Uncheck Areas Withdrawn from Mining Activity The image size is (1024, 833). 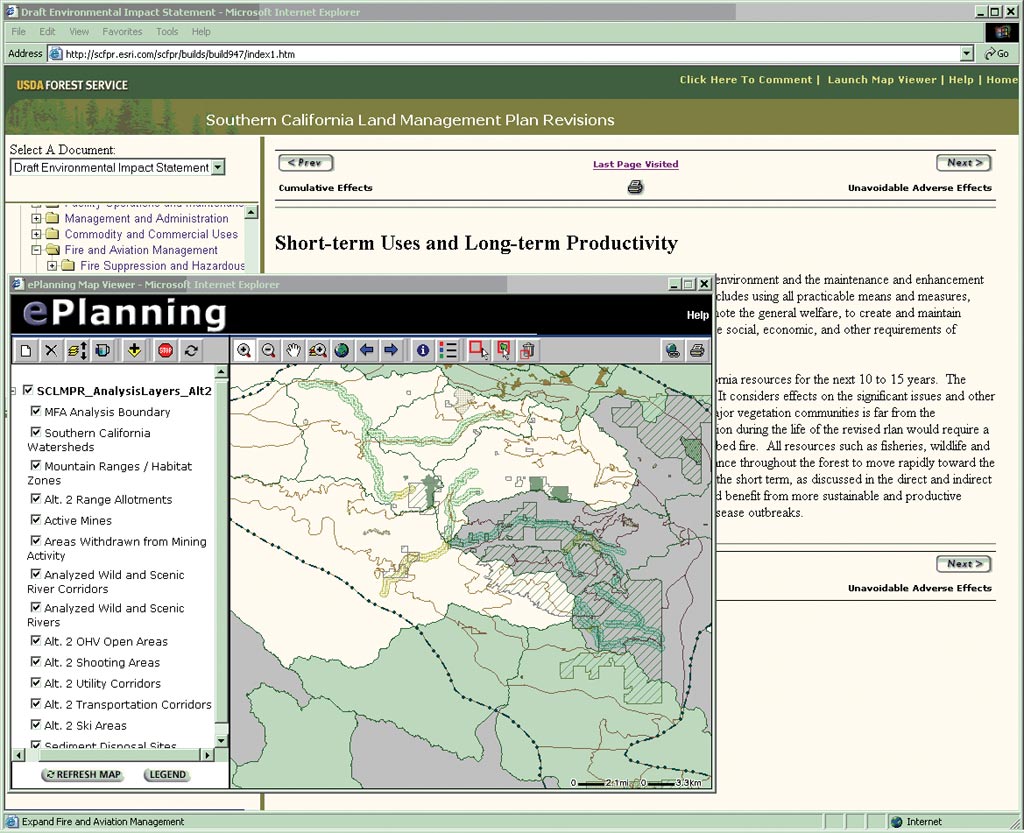point(36,540)
